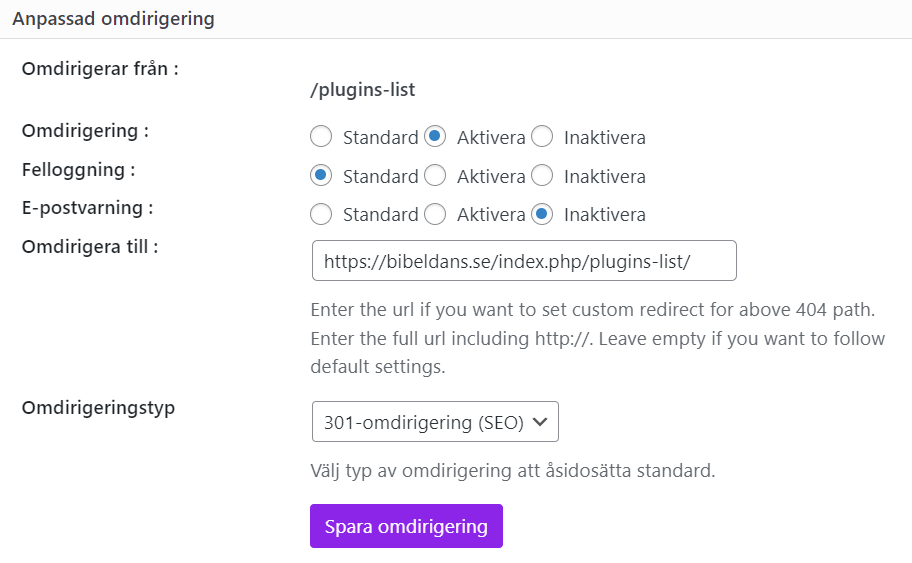912x563 pixels.
Task: Select Inaktivera for Omdirigering
Action: pos(542,136)
